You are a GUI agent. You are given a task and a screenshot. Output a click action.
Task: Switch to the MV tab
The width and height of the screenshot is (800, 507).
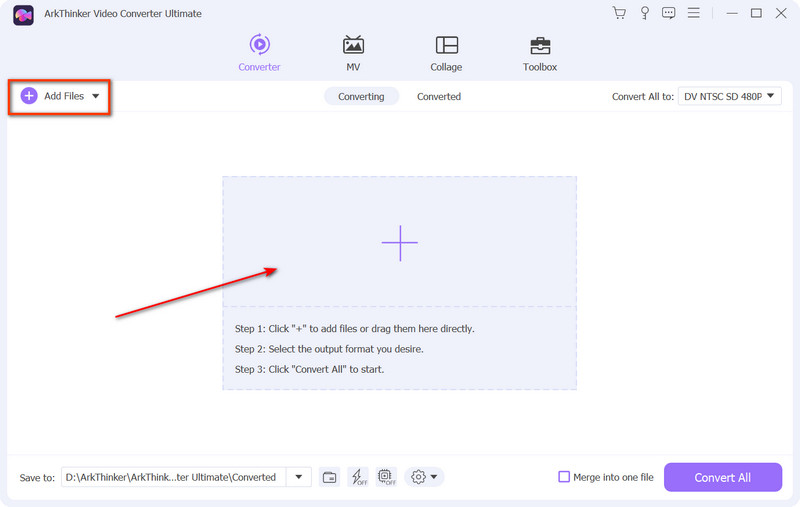[x=353, y=53]
